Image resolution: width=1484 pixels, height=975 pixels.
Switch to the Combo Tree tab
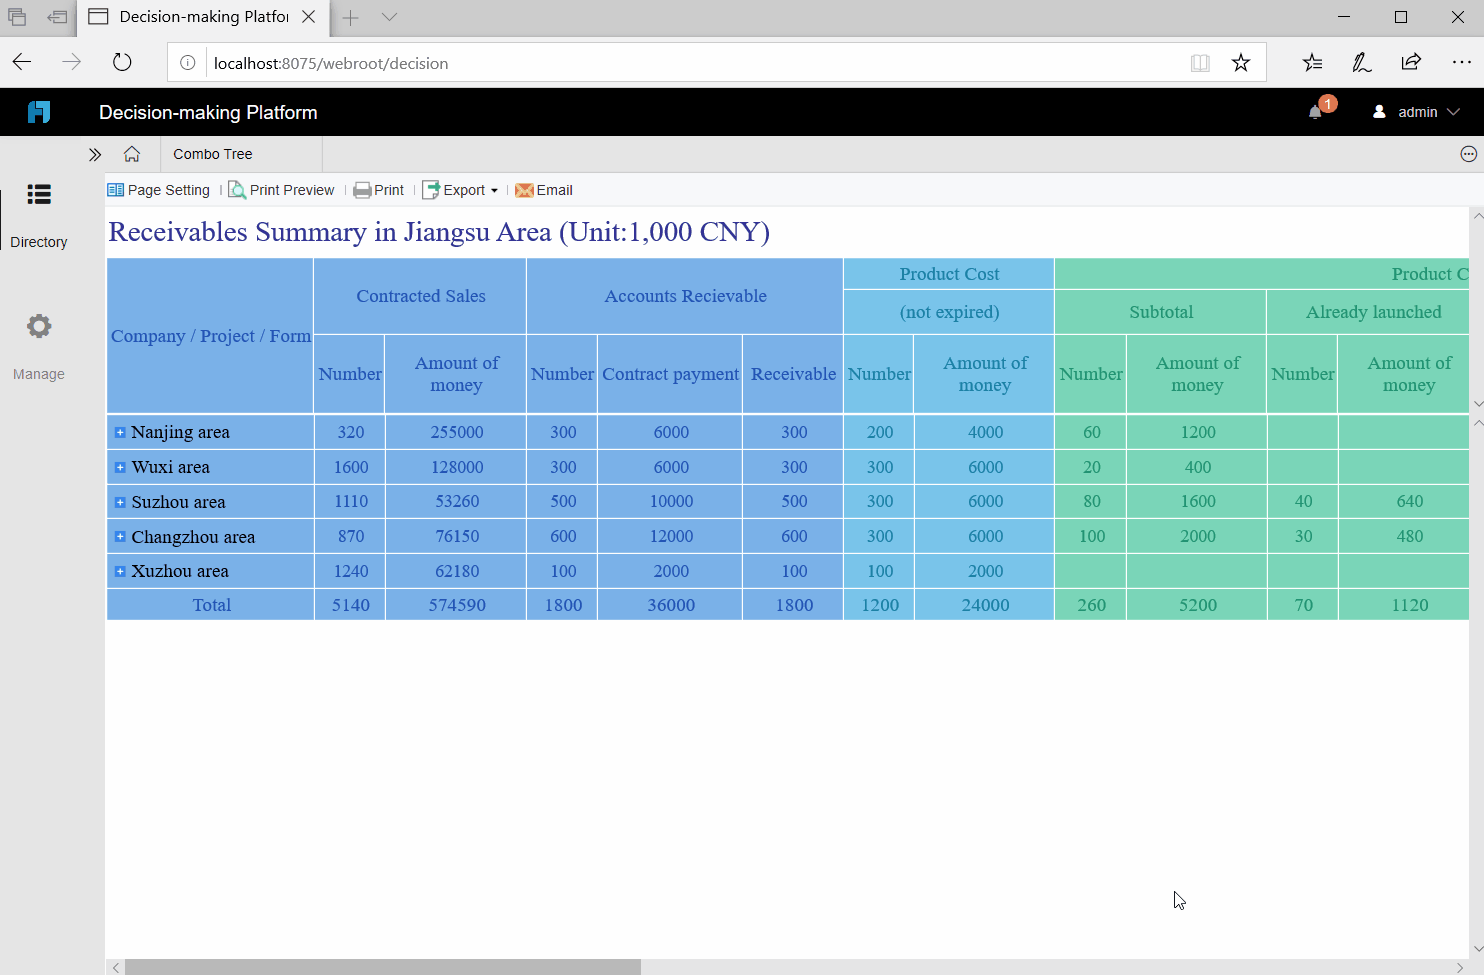212,153
